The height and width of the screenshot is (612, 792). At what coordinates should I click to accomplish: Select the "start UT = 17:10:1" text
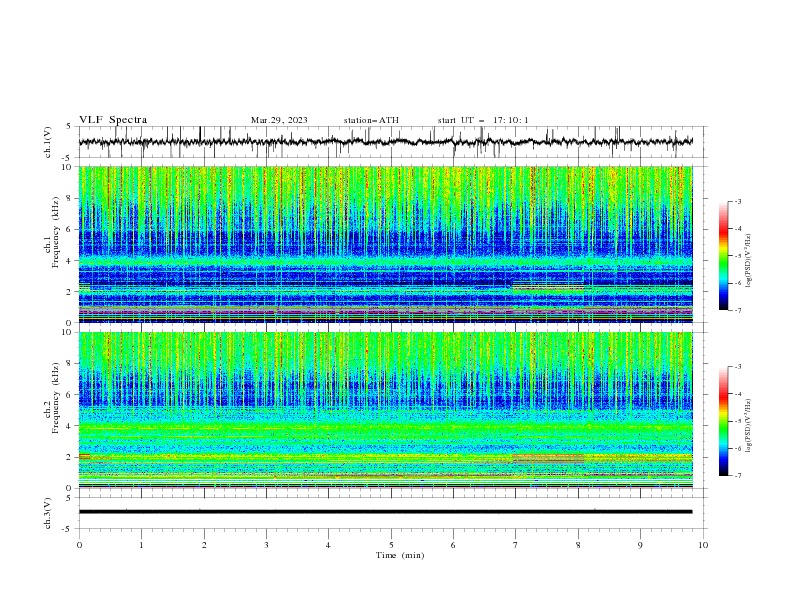tap(483, 120)
